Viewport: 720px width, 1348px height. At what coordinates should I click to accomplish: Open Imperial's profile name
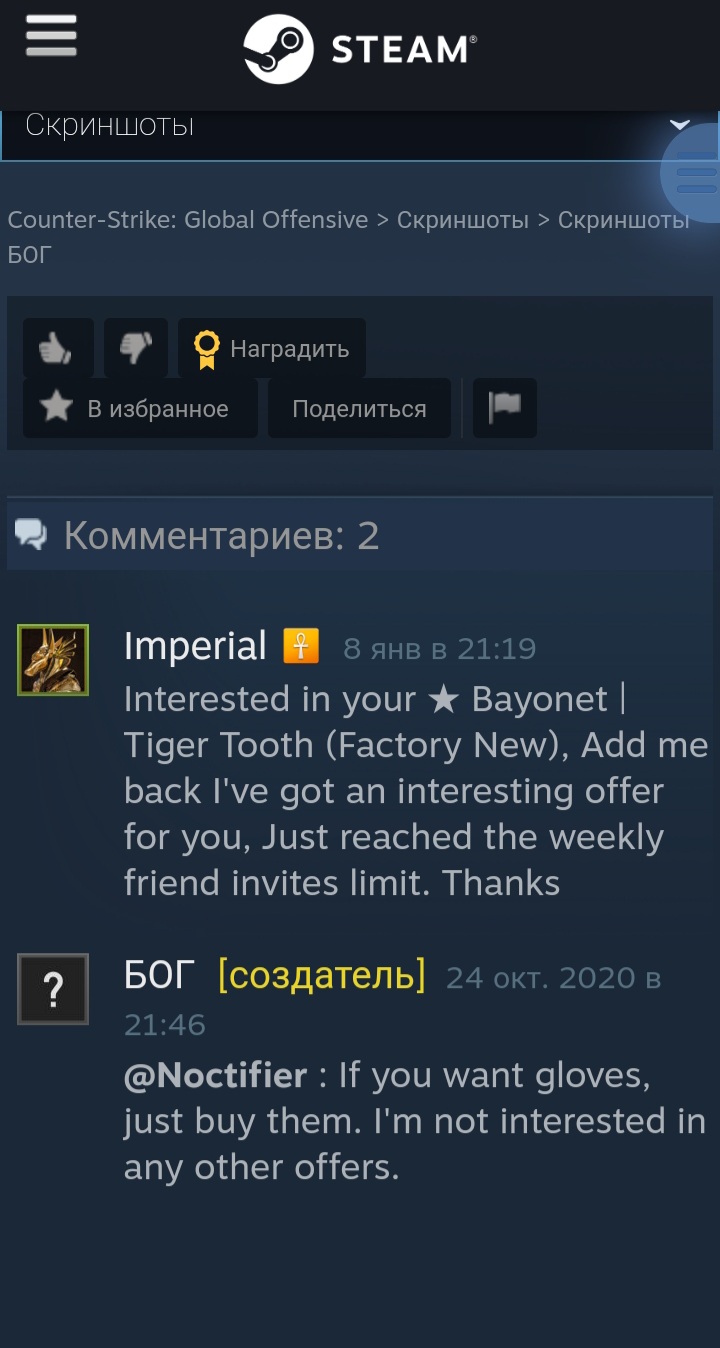point(195,647)
